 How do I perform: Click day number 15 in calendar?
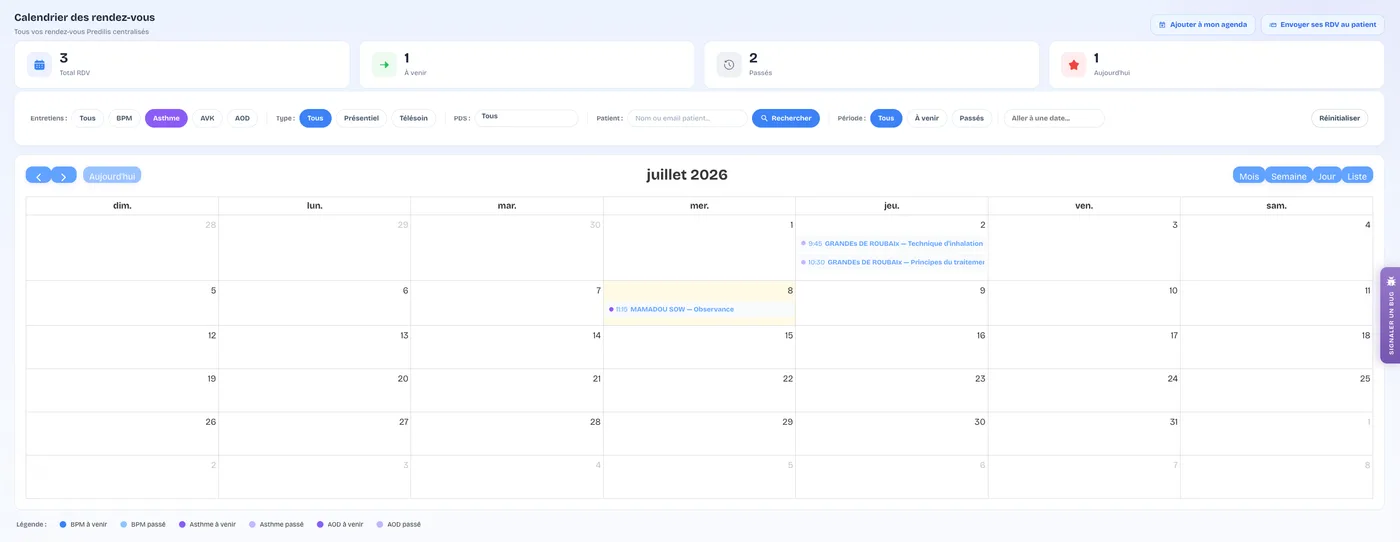788,336
